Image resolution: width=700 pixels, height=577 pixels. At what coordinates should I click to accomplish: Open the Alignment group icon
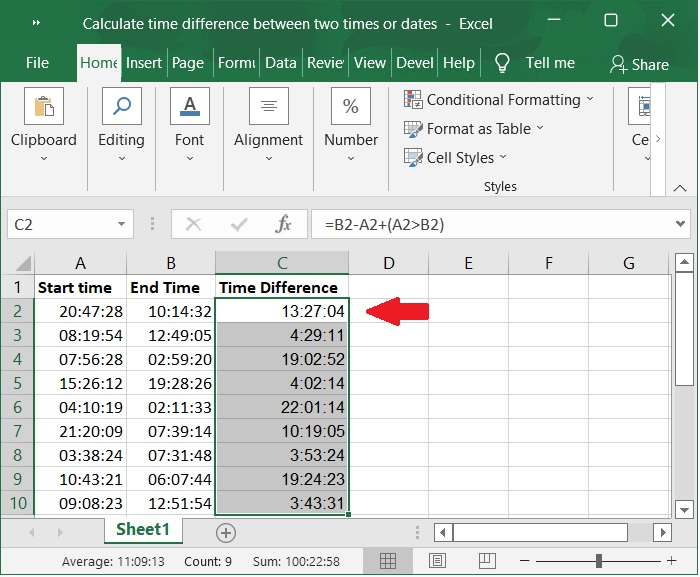[x=268, y=107]
